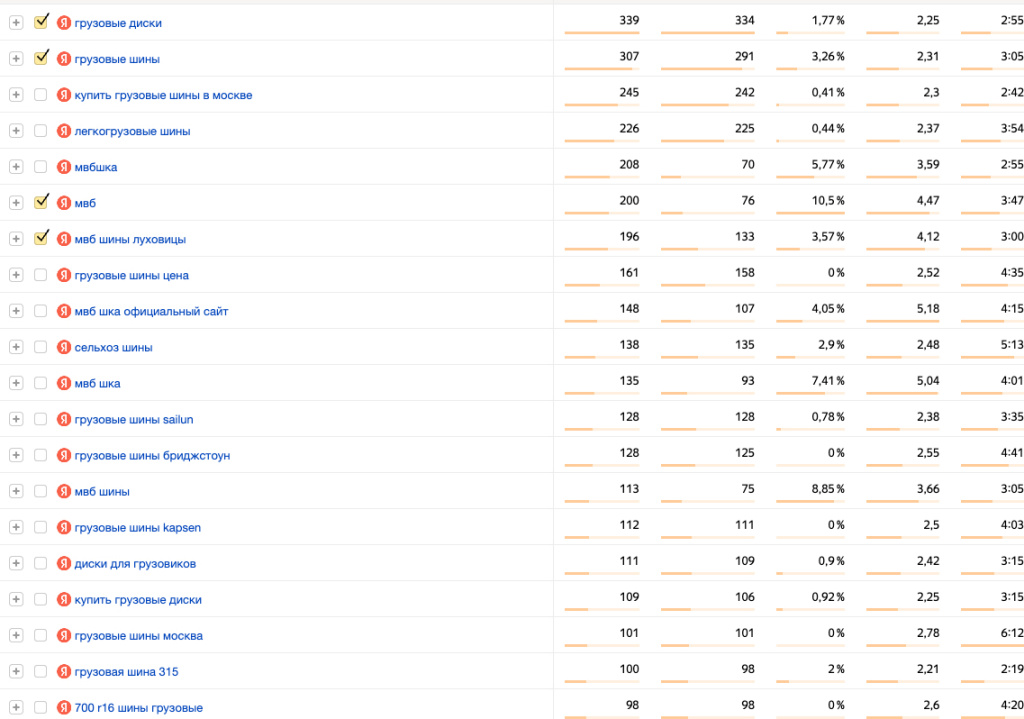This screenshot has height=719, width=1024.
Task: Click Yandex icon beside сельхоз шины
Action: [x=63, y=347]
